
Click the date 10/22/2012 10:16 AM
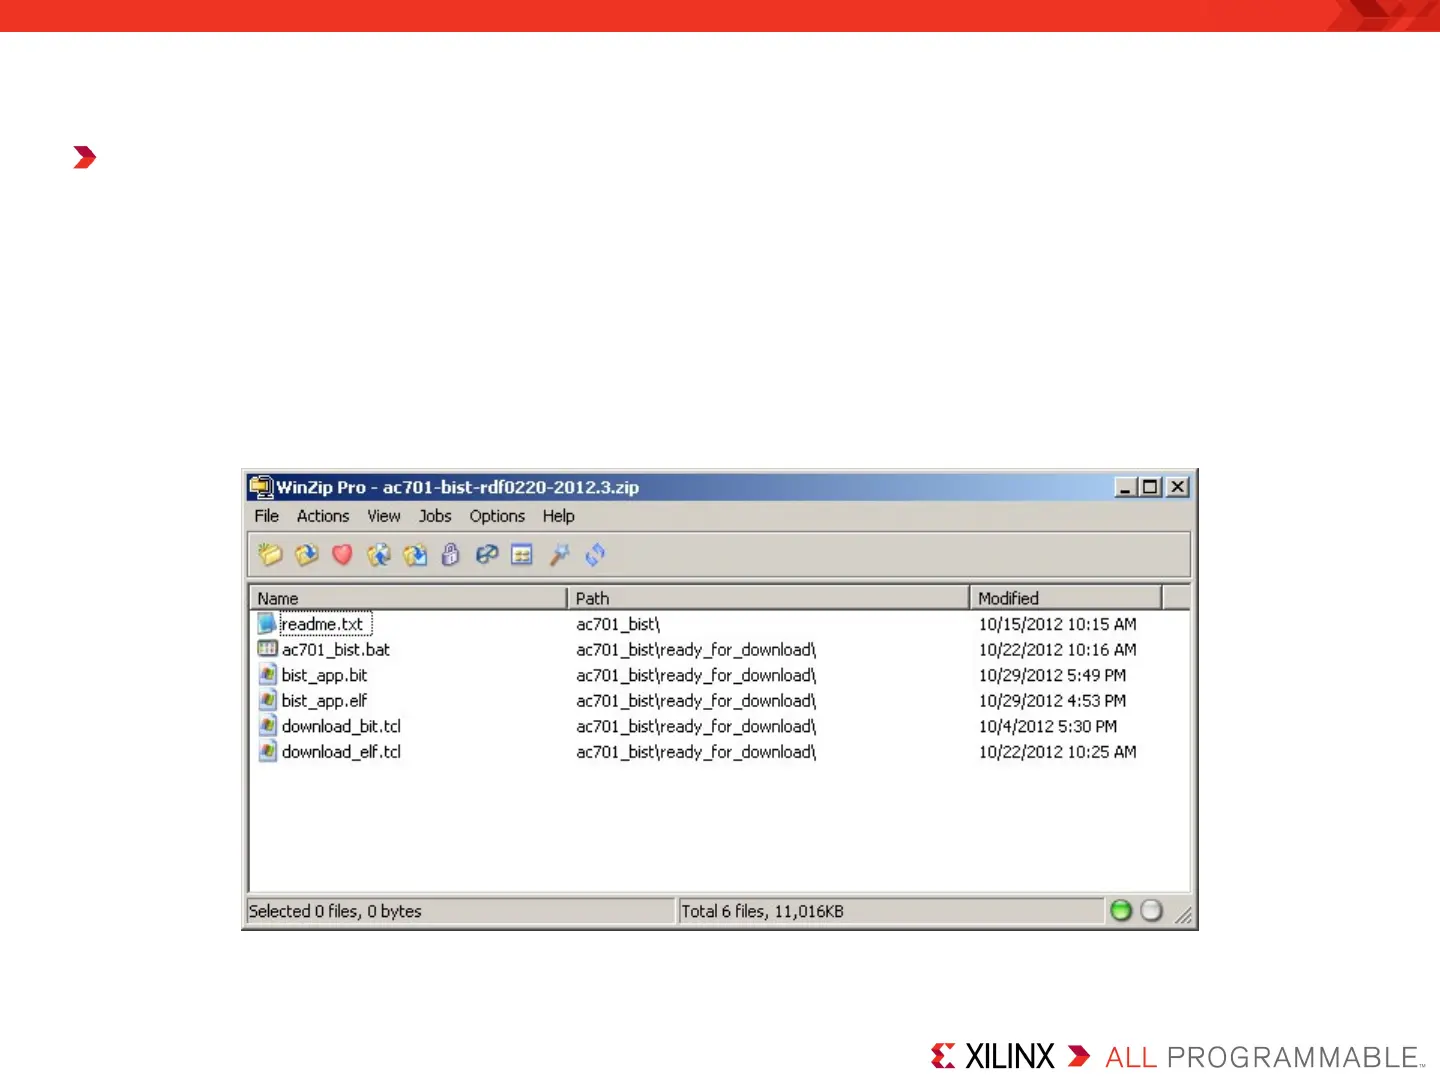(1057, 649)
